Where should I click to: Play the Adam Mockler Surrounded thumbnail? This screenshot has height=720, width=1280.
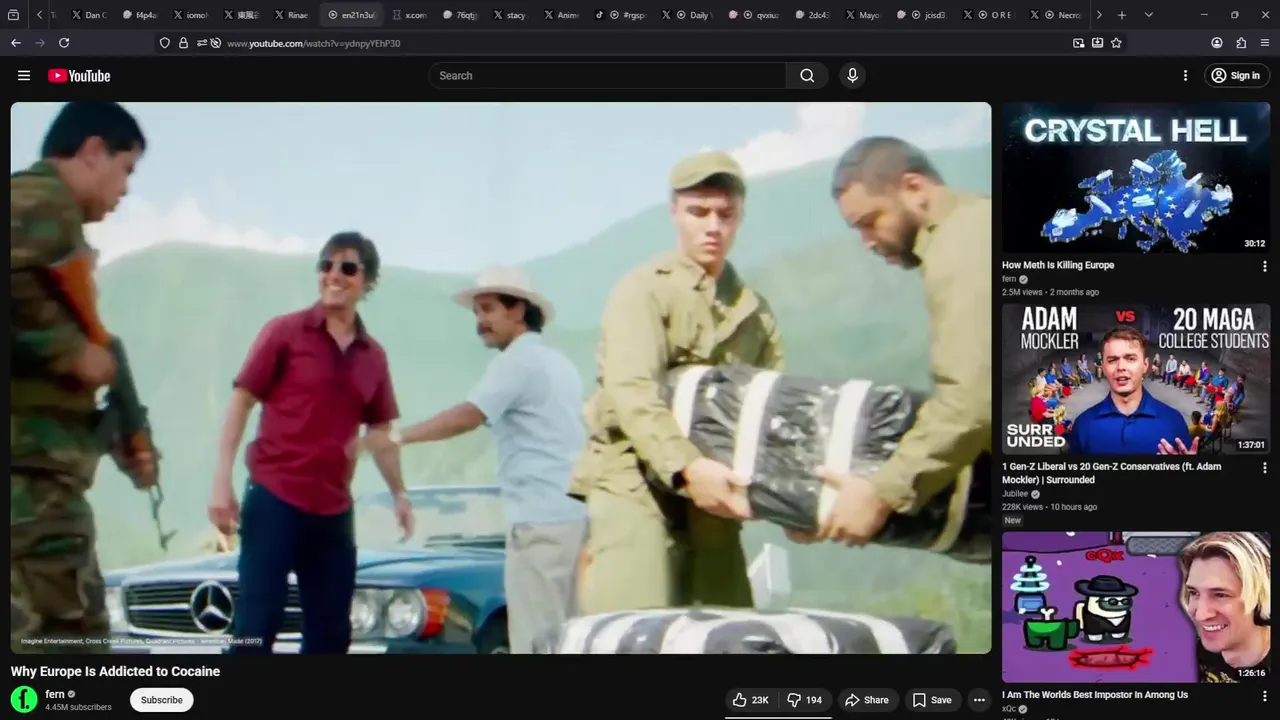coord(1136,379)
